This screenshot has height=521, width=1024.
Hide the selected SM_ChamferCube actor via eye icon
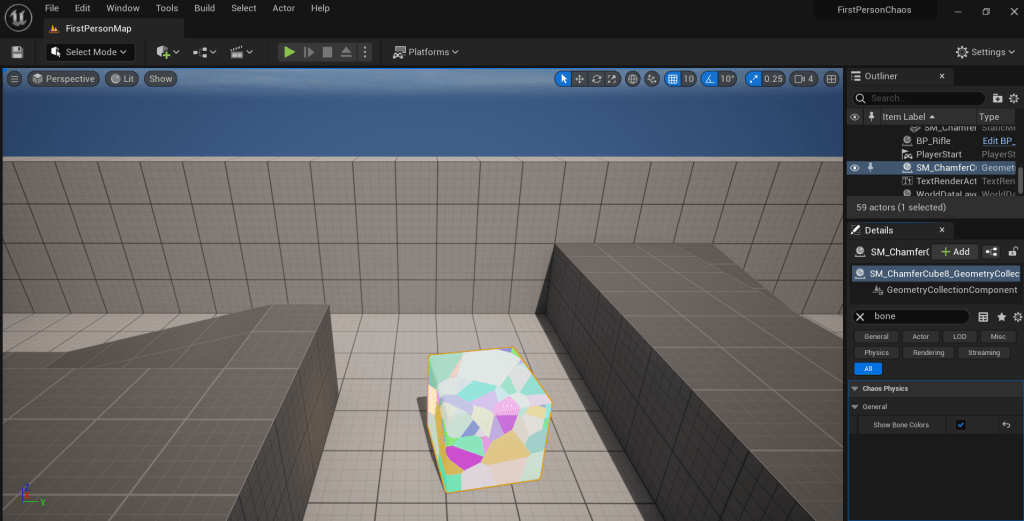point(854,168)
